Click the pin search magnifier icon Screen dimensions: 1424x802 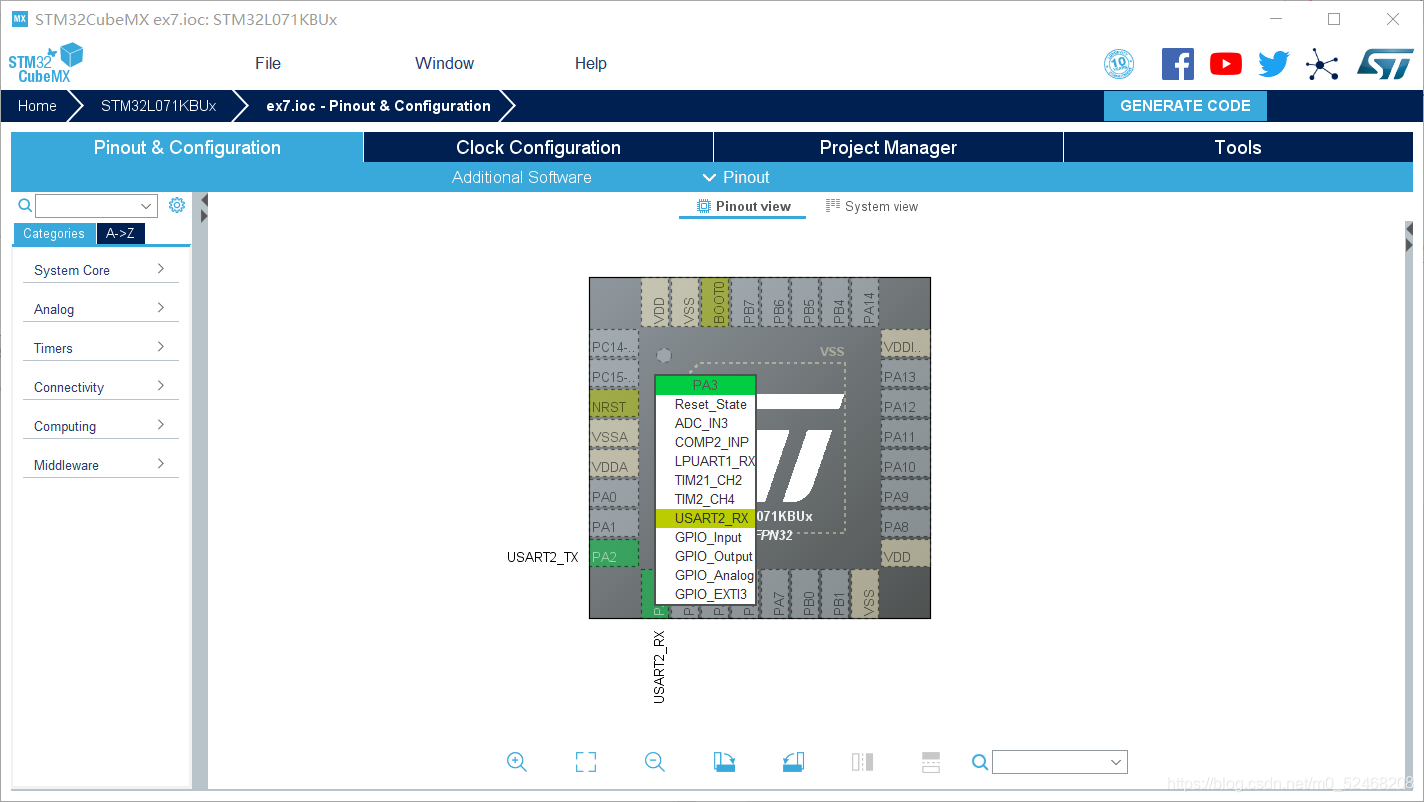pyautogui.click(x=980, y=762)
